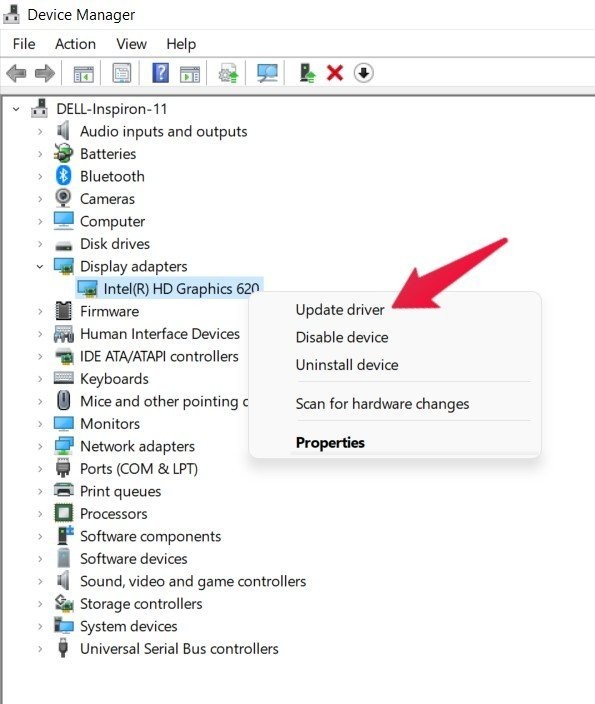Choose Uninstall device from context menu

click(x=347, y=365)
